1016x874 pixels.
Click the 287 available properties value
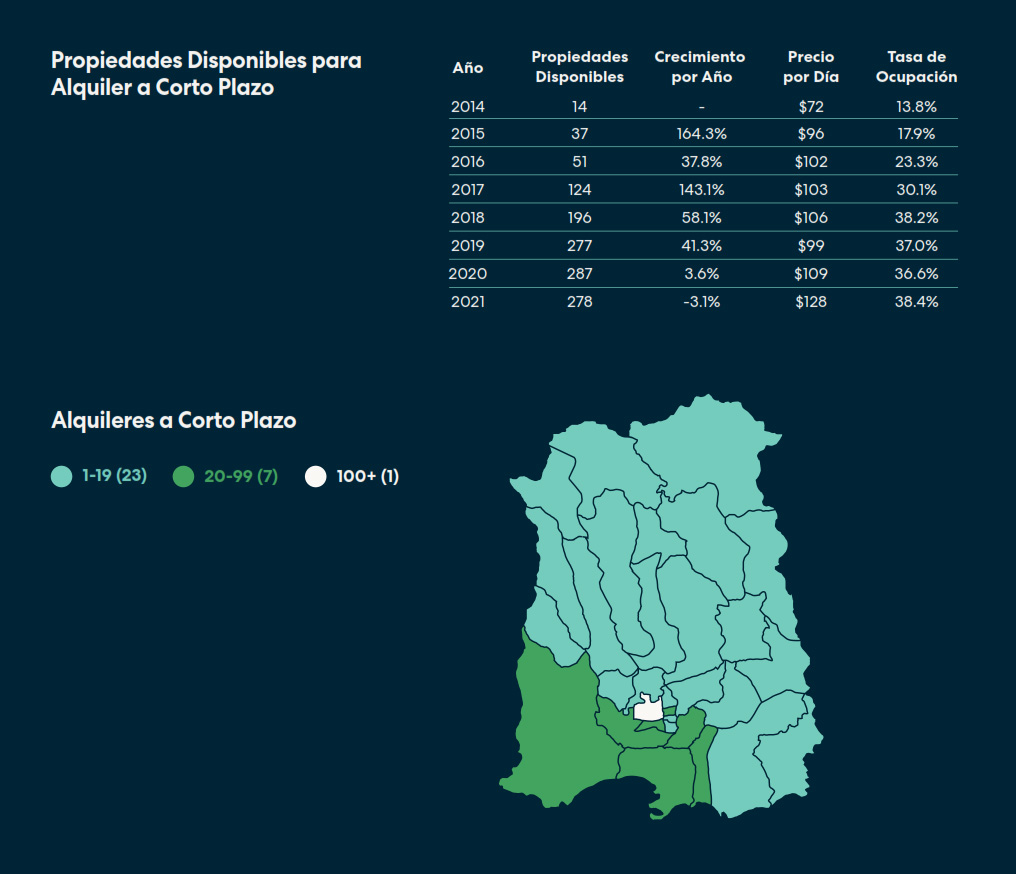pos(579,274)
